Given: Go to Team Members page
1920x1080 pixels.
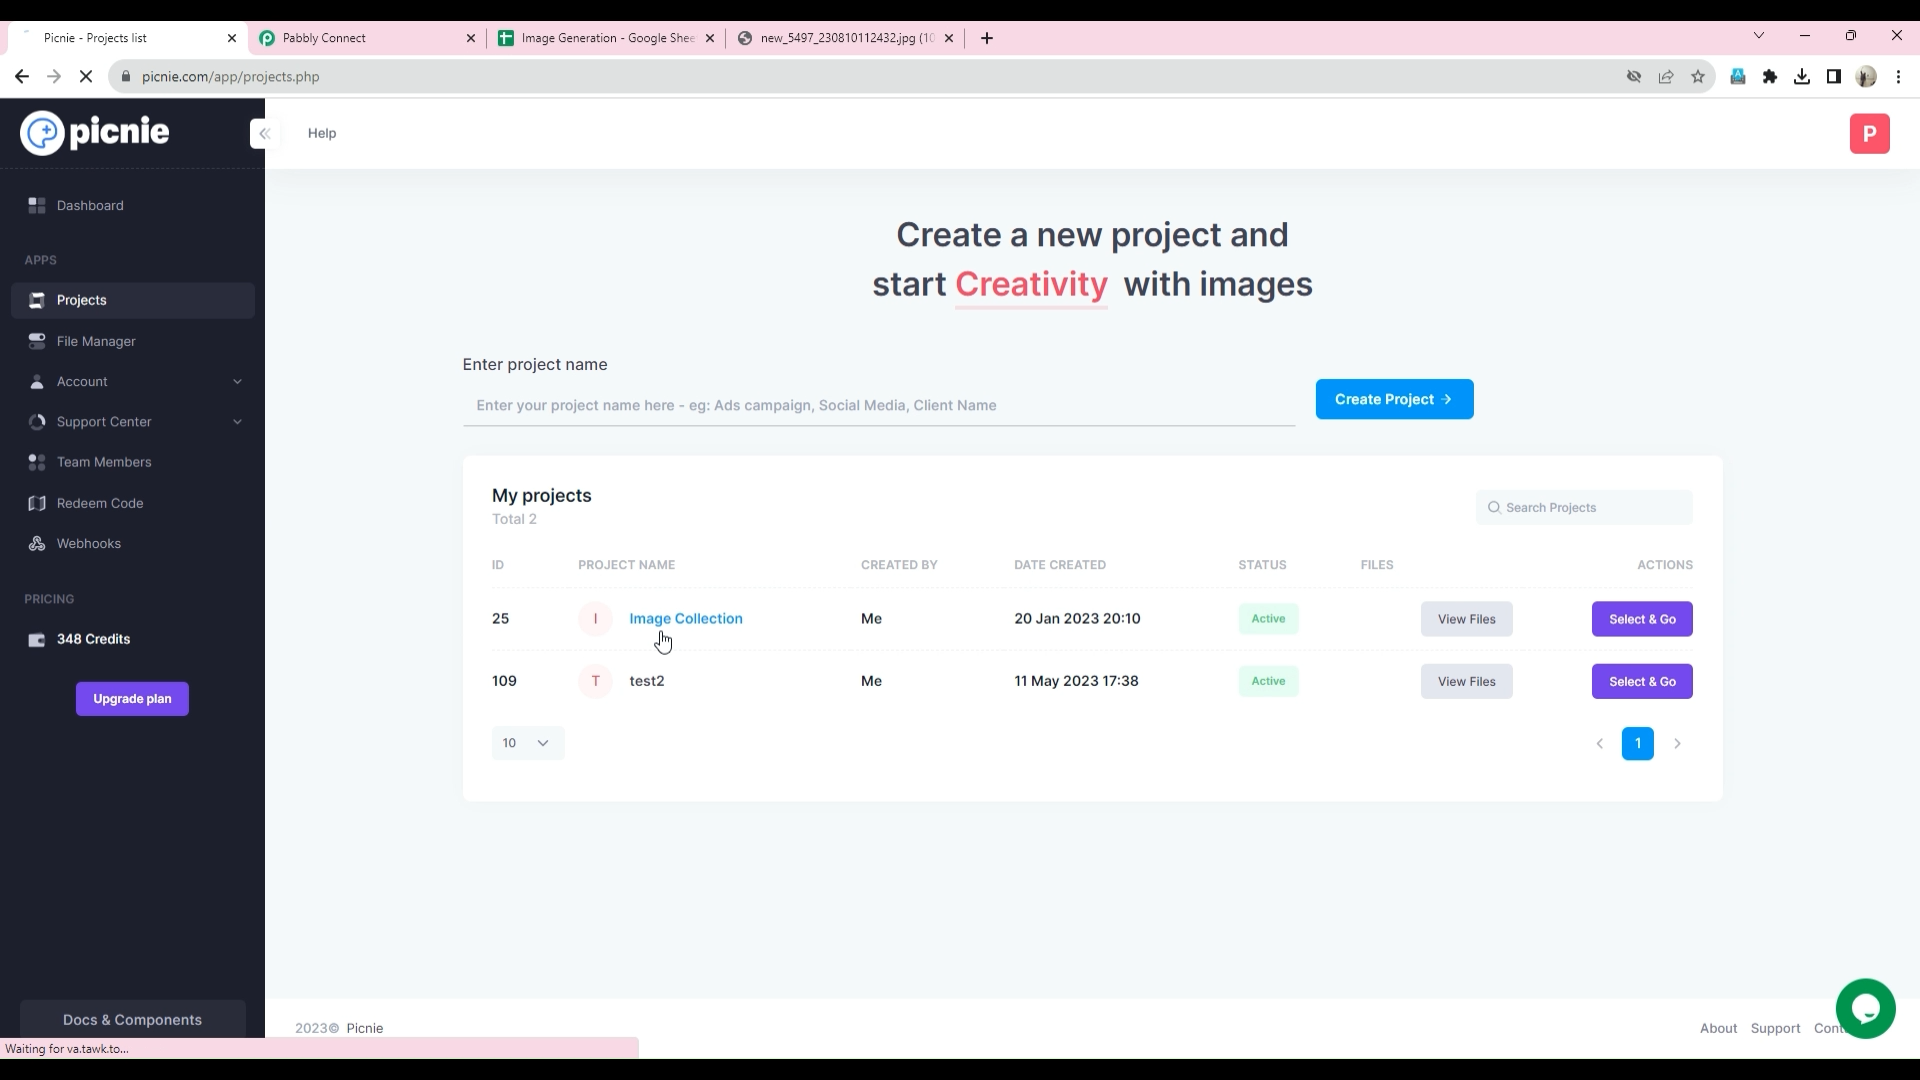Looking at the screenshot, I should click(104, 462).
